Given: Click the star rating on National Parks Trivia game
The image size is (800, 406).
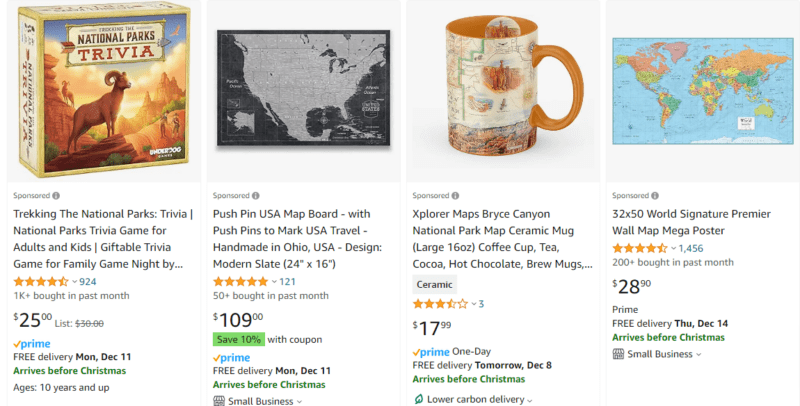Looking at the screenshot, I should [40, 281].
